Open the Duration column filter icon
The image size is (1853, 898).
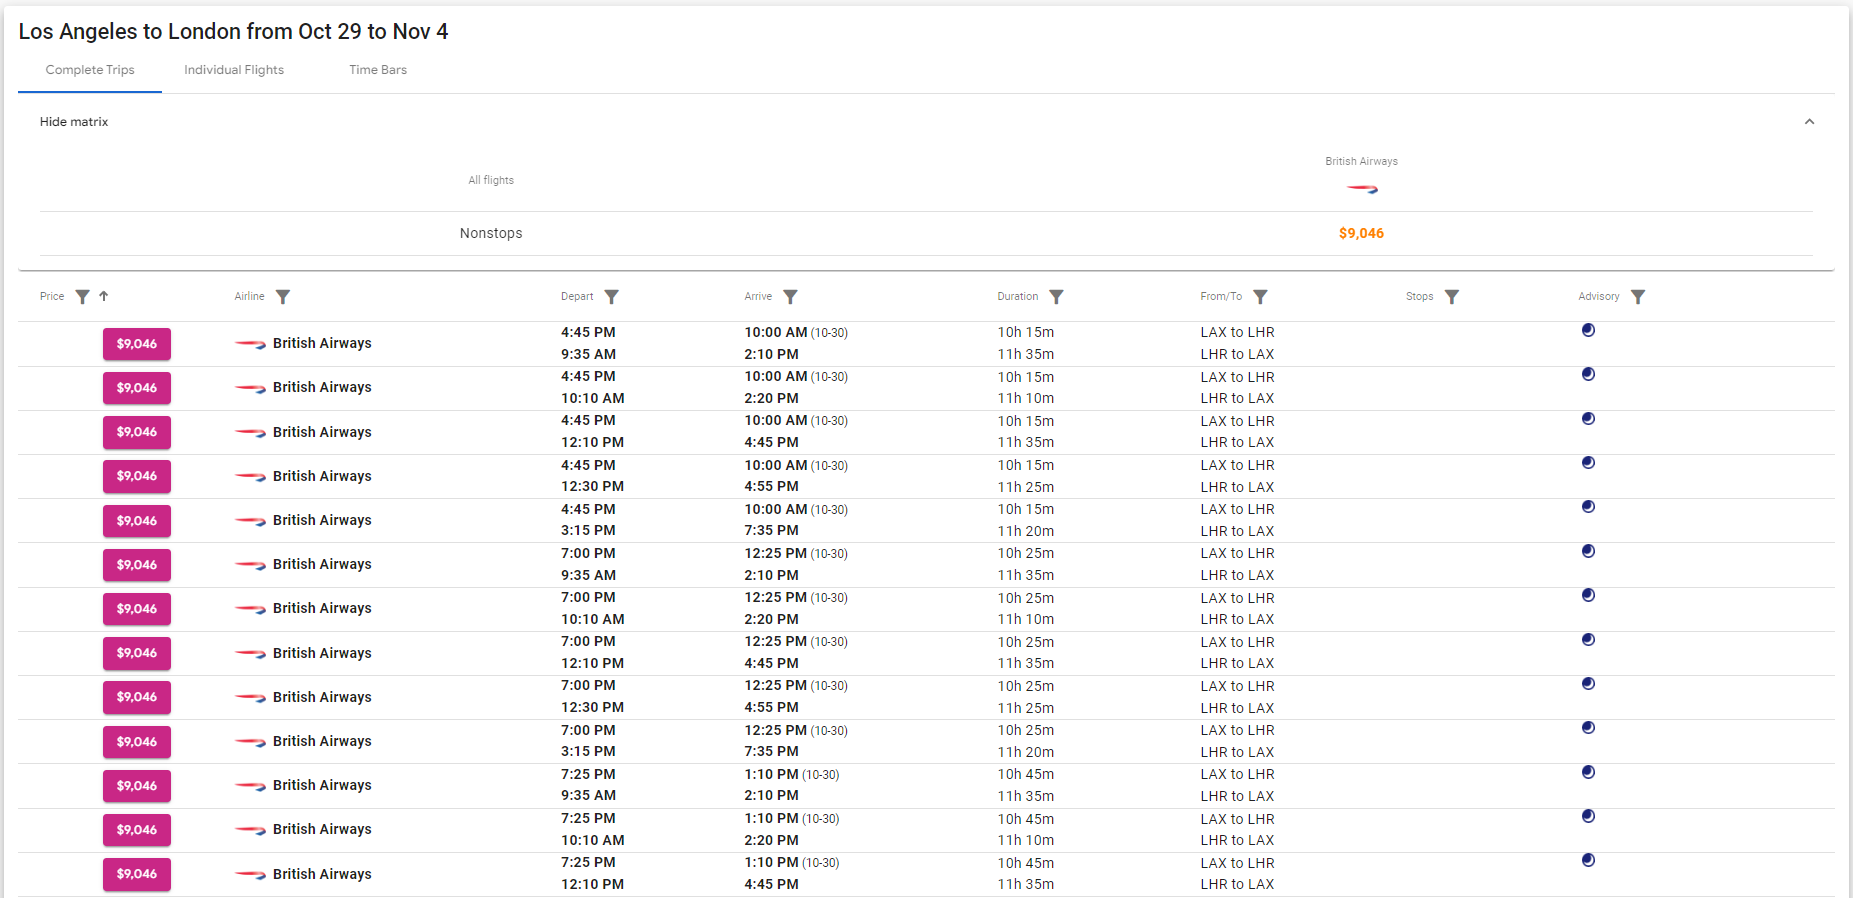point(1056,297)
